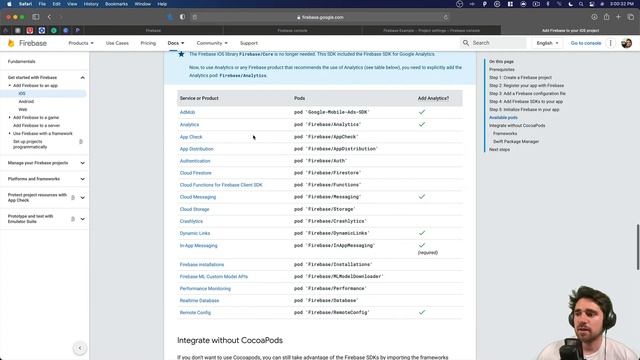This screenshot has width=640, height=360.
Task: Click the flask icon beside Set up projects programmatically
Action: coord(81,142)
